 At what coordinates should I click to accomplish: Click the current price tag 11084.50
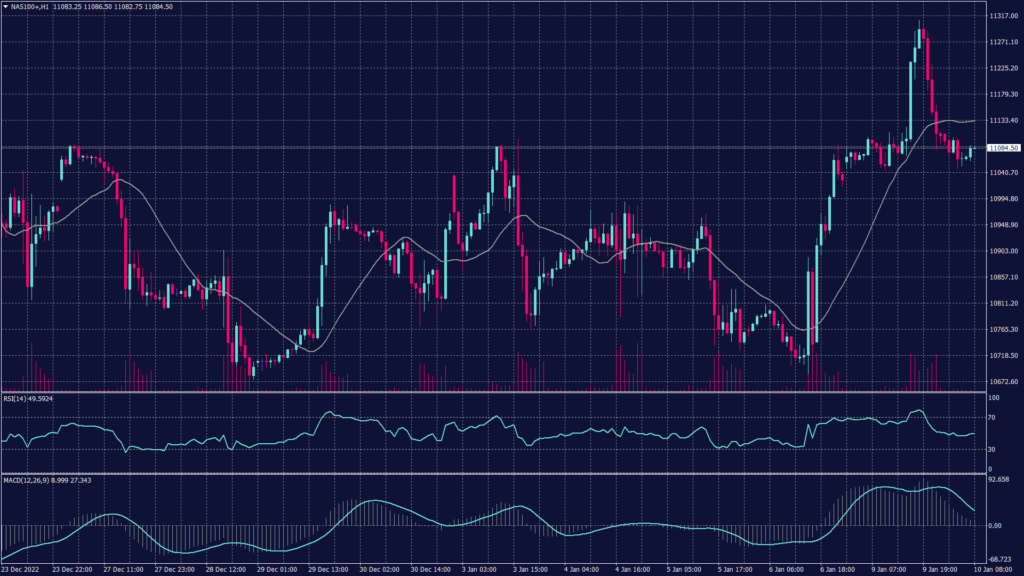1003,148
